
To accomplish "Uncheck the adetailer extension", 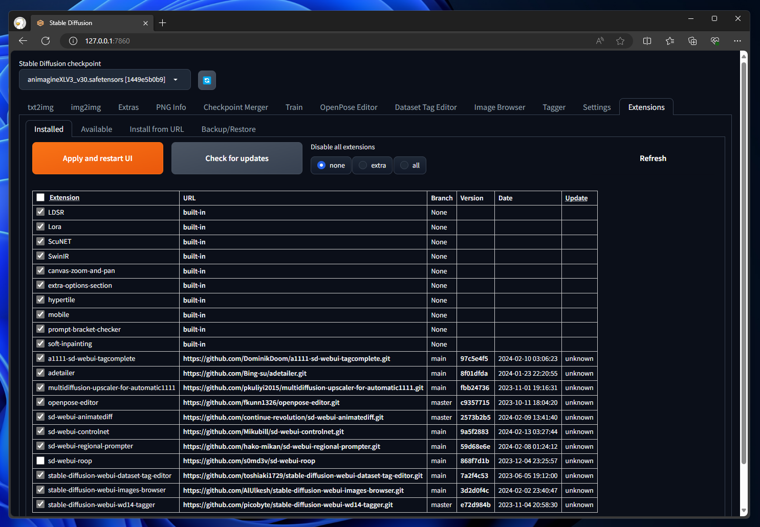I will click(41, 373).
